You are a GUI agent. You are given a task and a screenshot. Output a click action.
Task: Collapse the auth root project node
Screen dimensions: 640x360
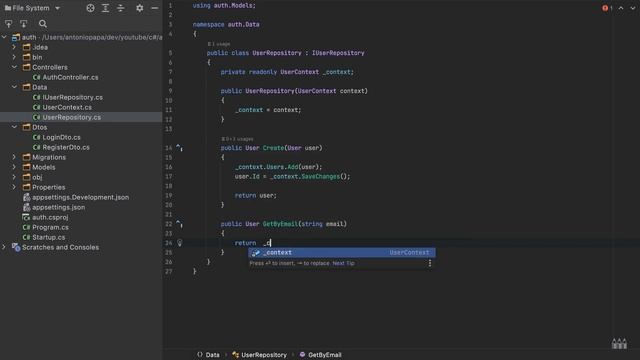point(4,37)
